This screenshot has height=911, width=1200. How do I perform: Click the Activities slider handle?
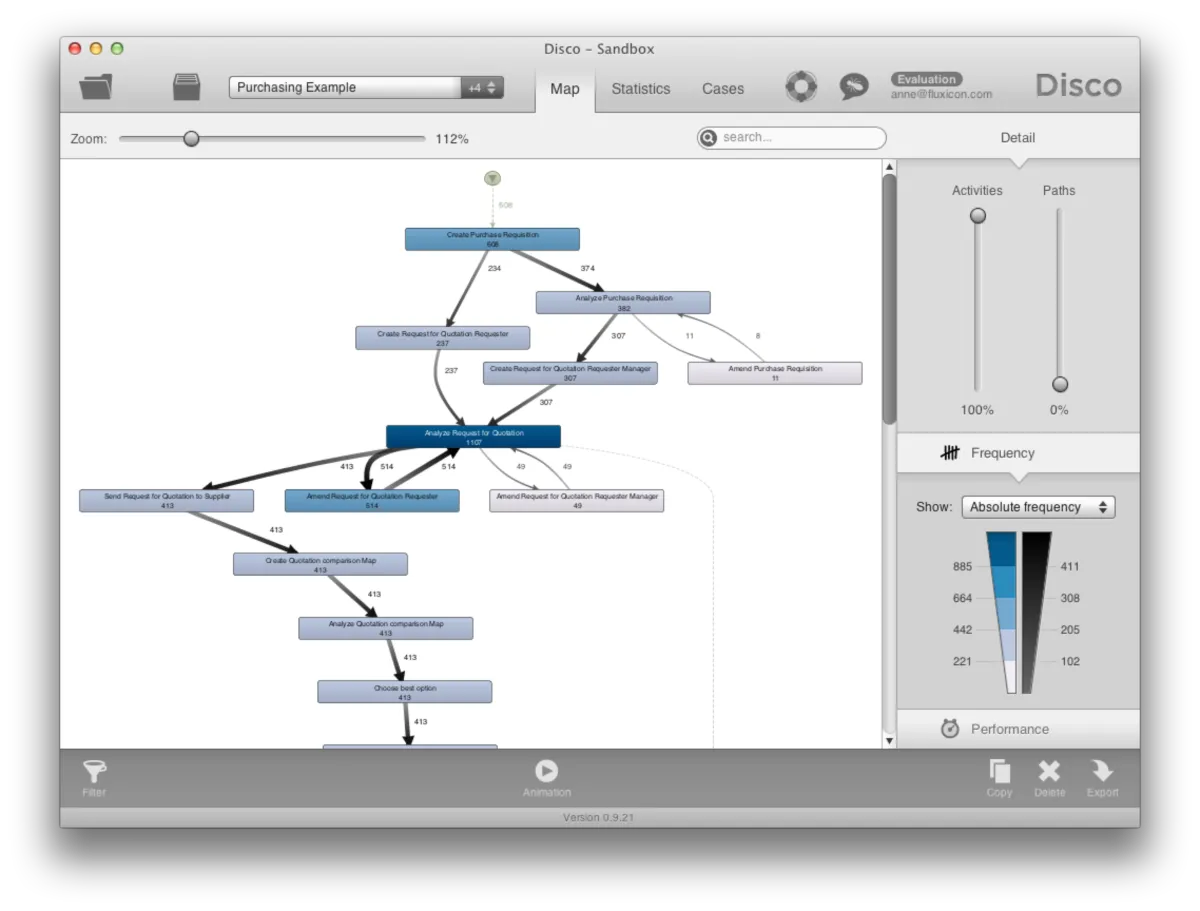click(978, 215)
